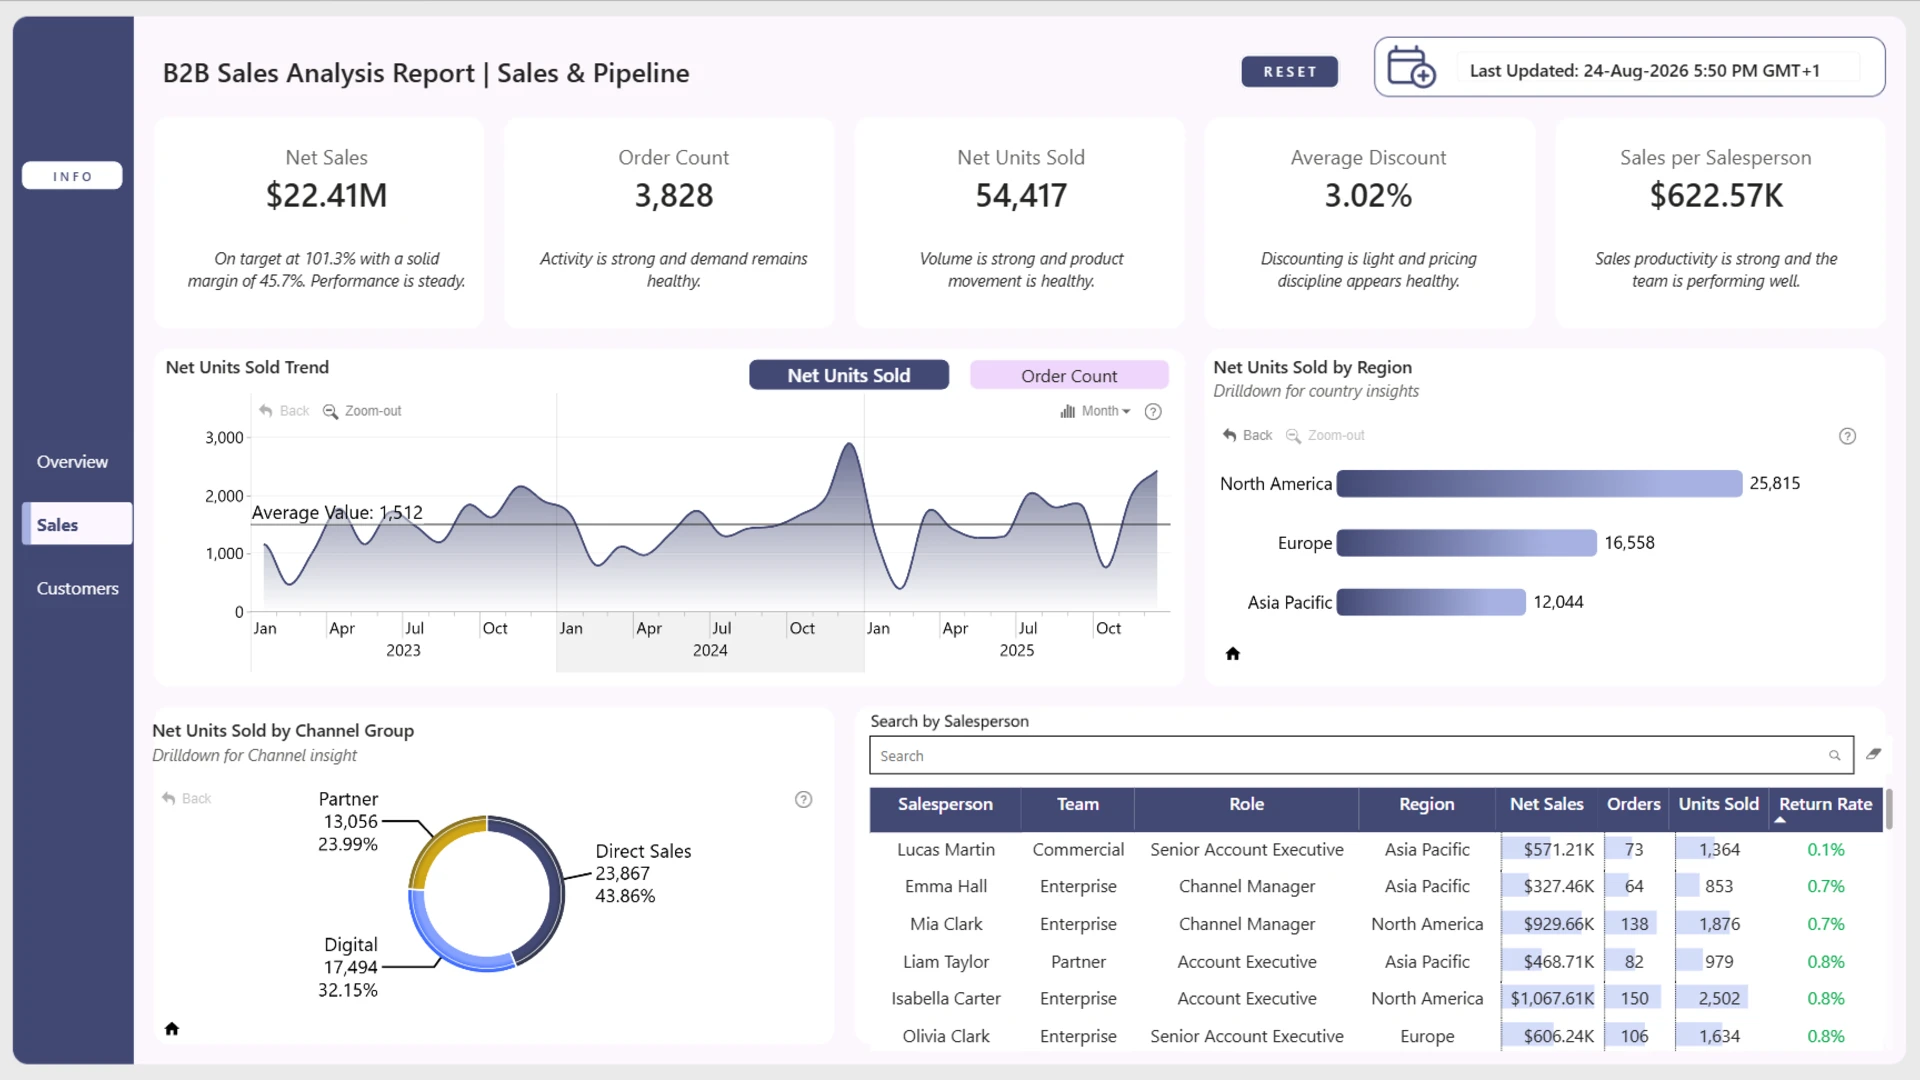The height and width of the screenshot is (1080, 1920).
Task: Click the home icon under the channel donut
Action: (172, 1029)
